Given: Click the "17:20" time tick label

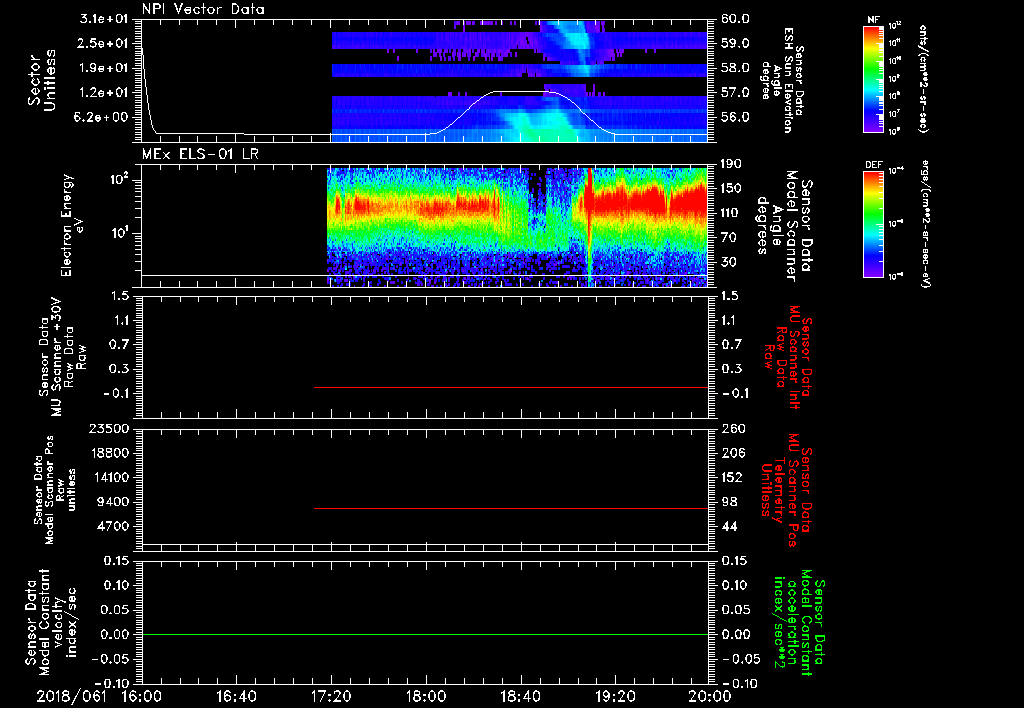Looking at the screenshot, I should pos(331,696).
